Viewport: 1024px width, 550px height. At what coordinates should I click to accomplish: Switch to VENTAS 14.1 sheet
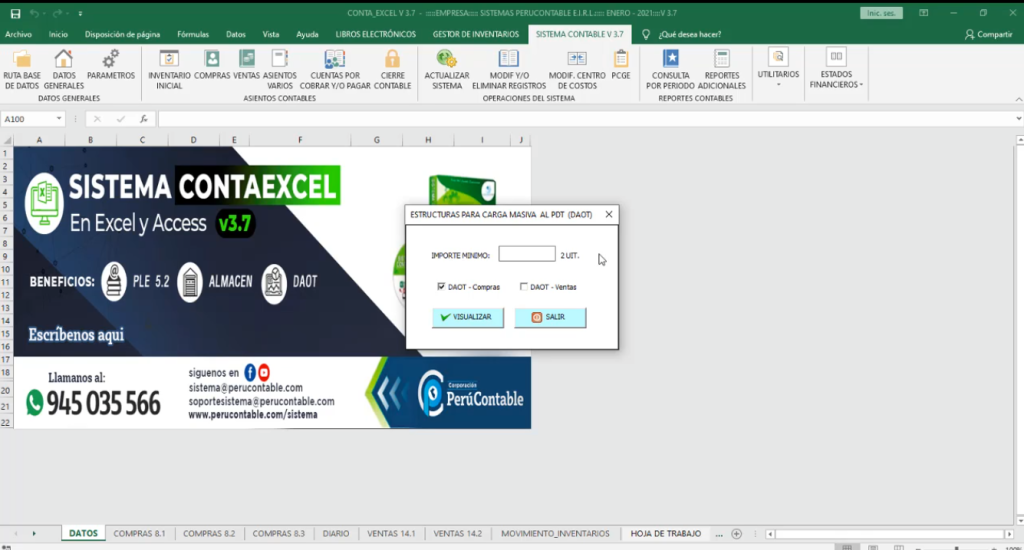(391, 534)
